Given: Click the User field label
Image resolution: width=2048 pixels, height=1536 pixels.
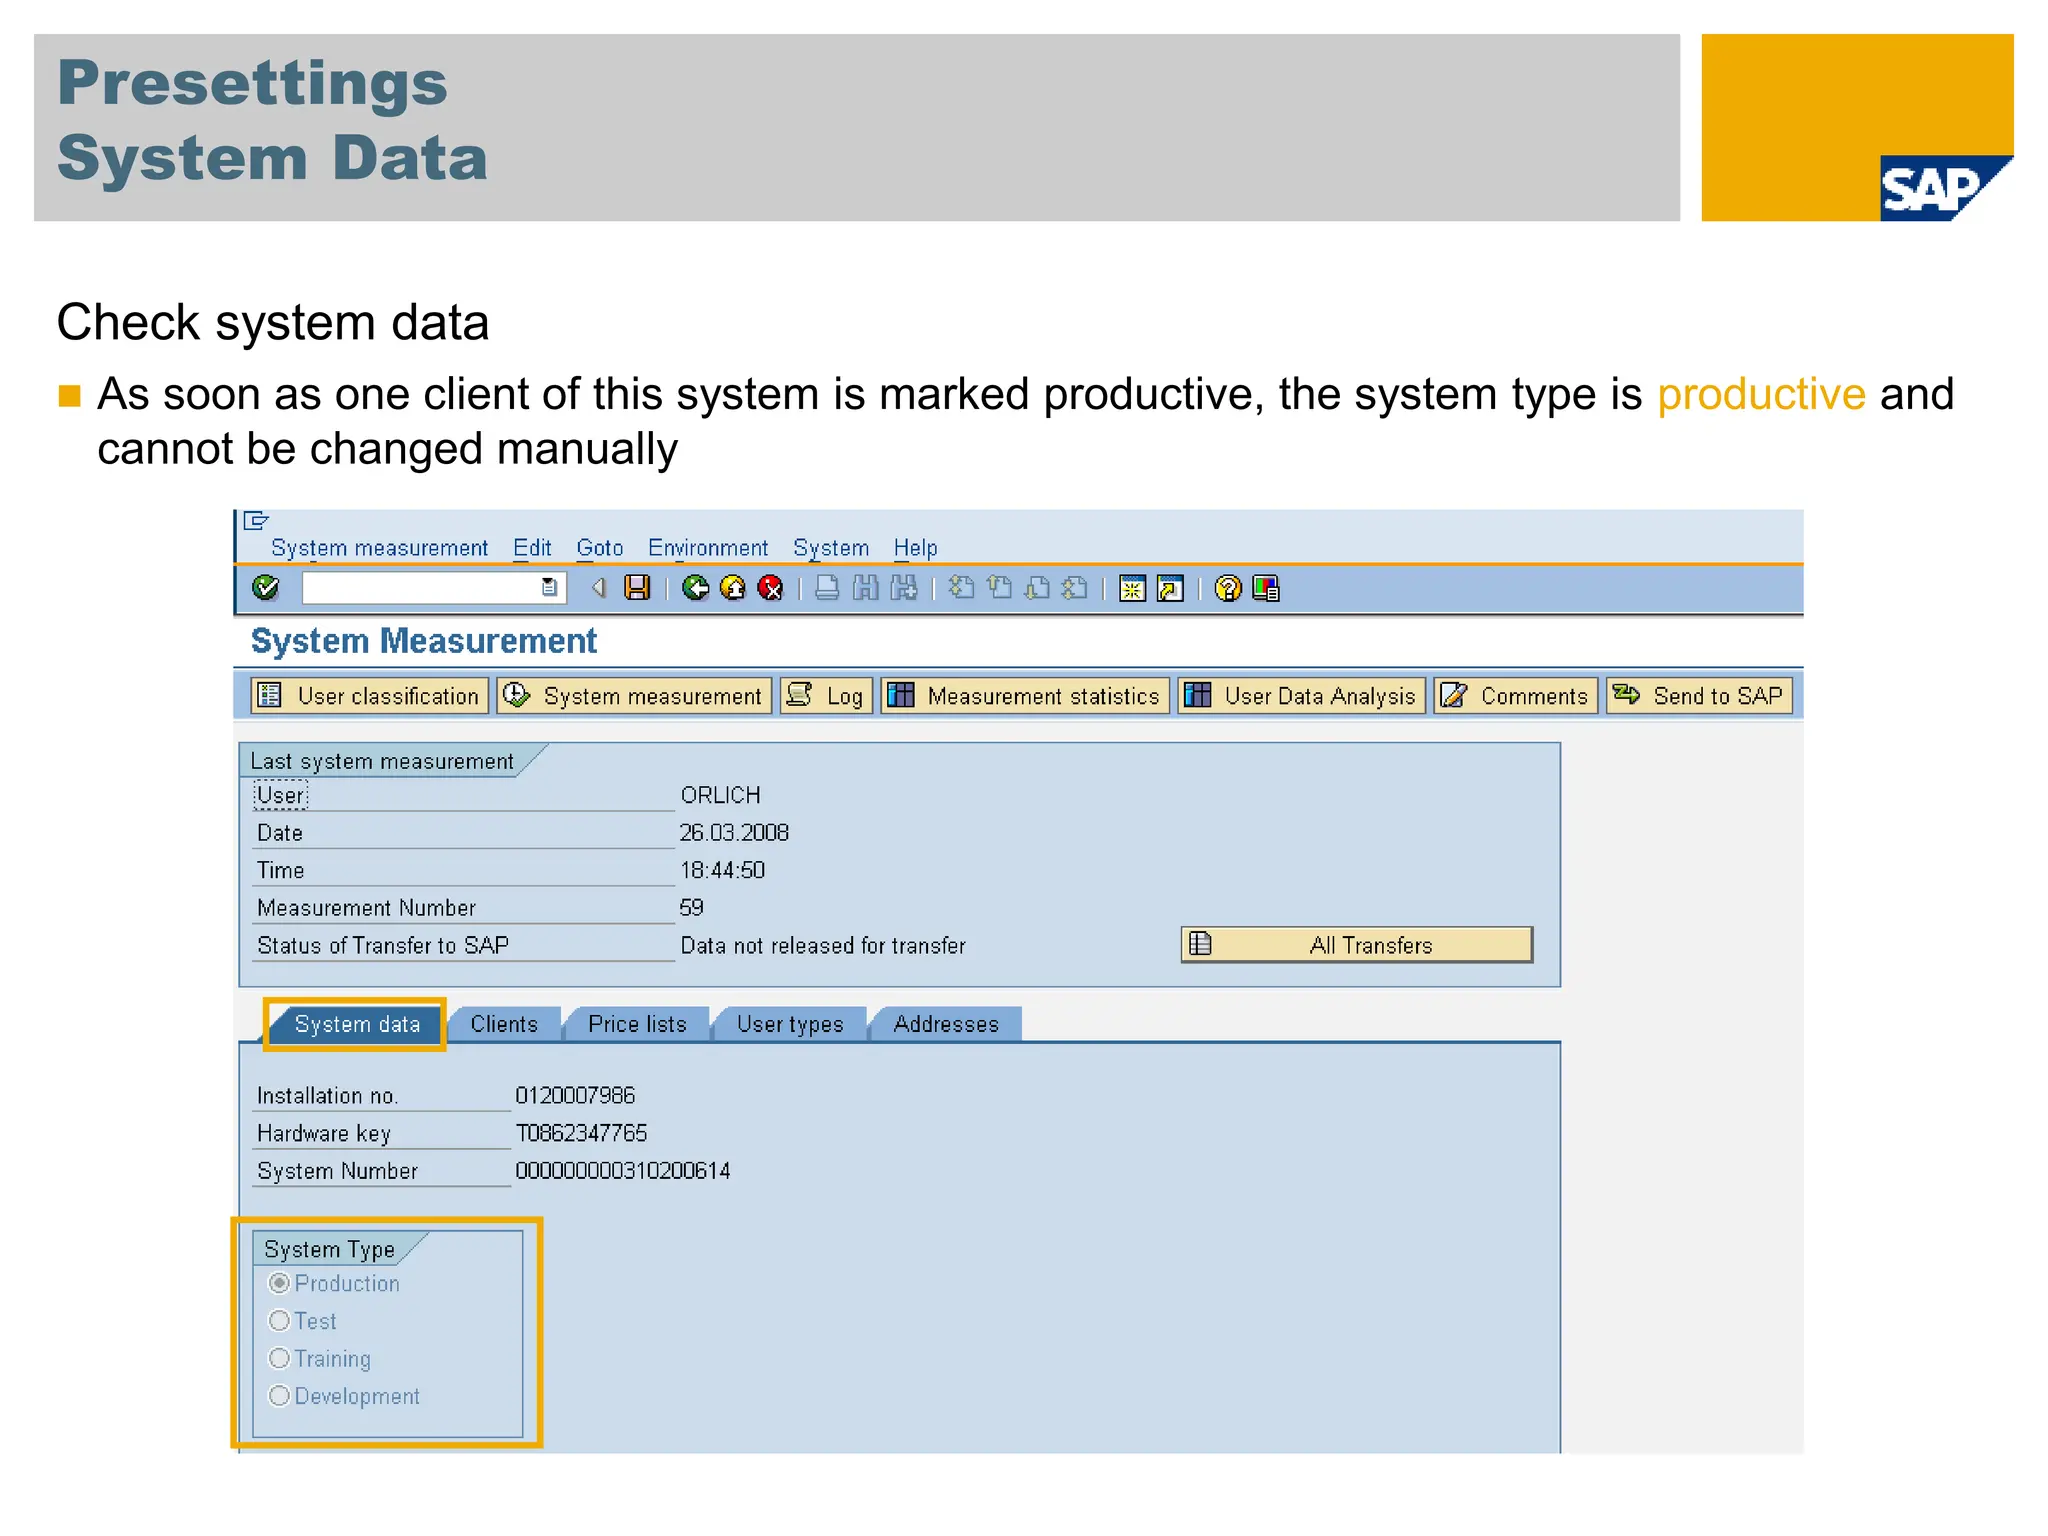Looking at the screenshot, I should coord(281,795).
